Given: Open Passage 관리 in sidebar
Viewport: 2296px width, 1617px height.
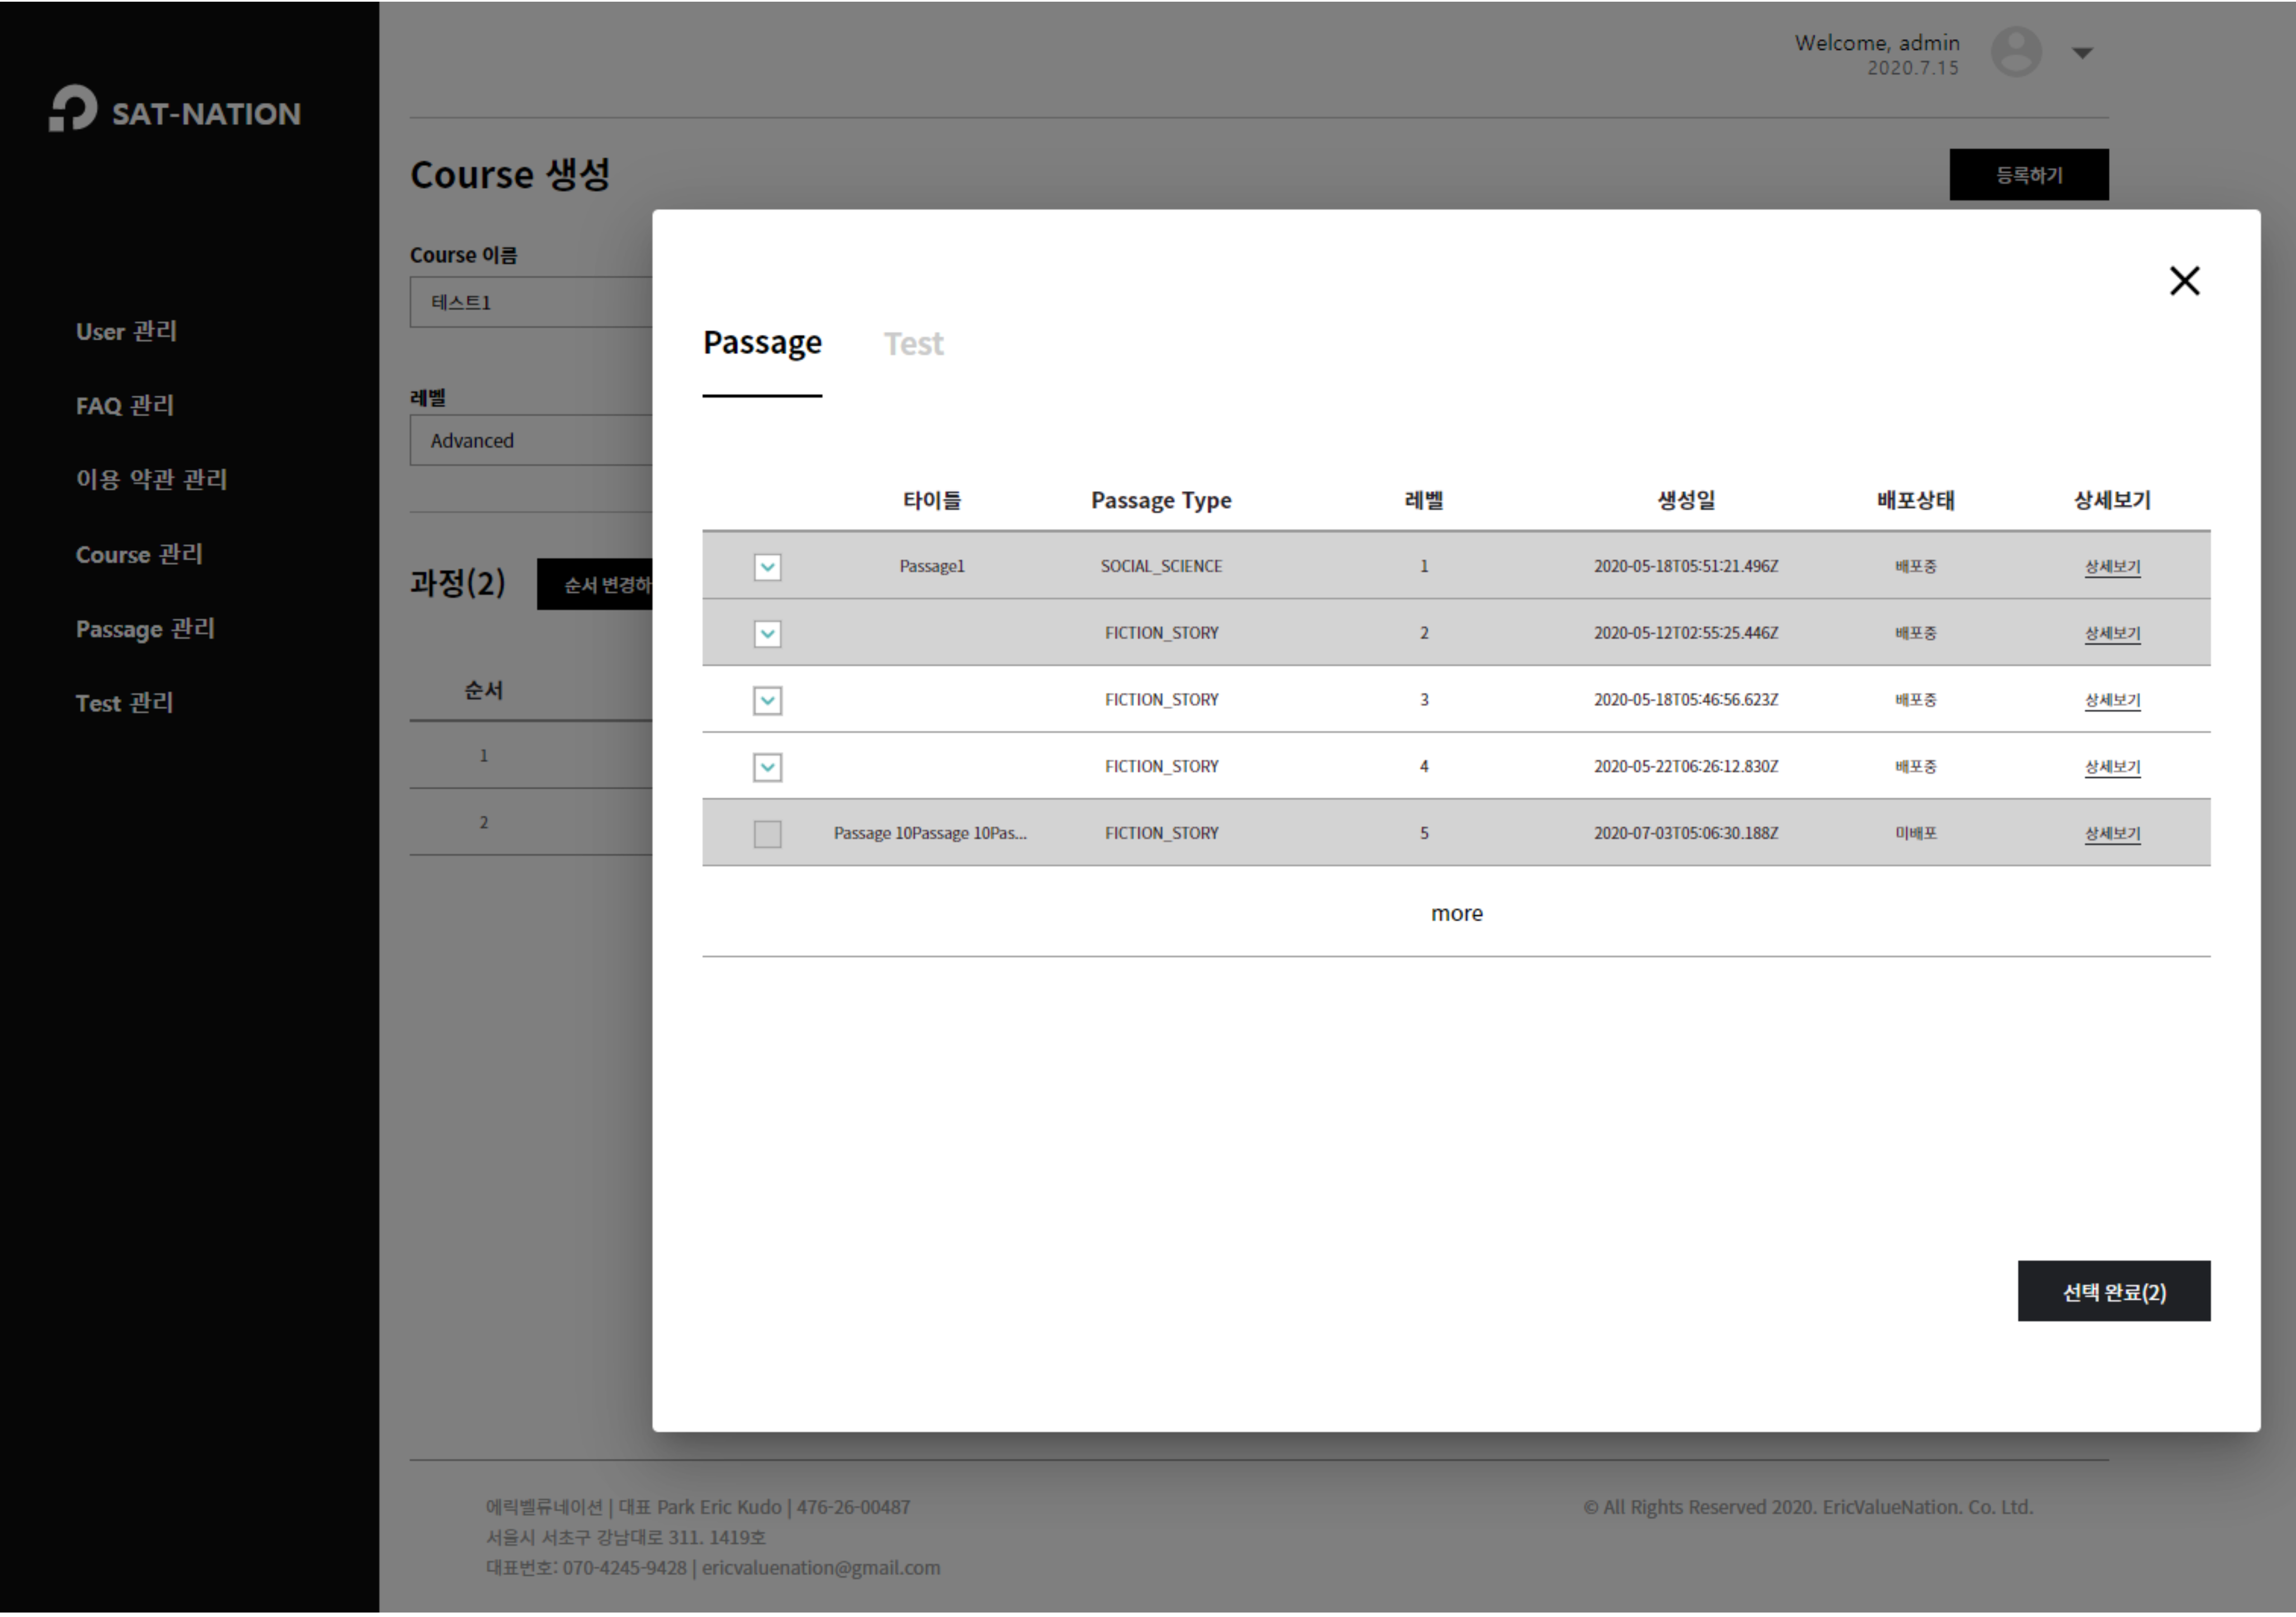Looking at the screenshot, I should tap(145, 629).
